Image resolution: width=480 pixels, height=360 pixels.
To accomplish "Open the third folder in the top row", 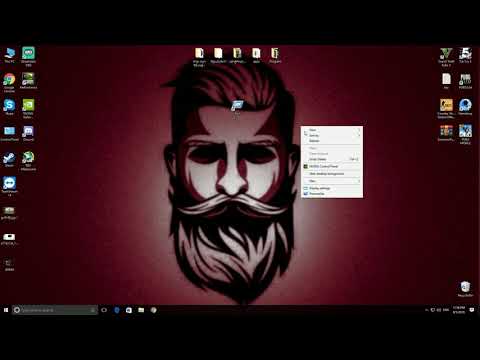I will pos(237,55).
